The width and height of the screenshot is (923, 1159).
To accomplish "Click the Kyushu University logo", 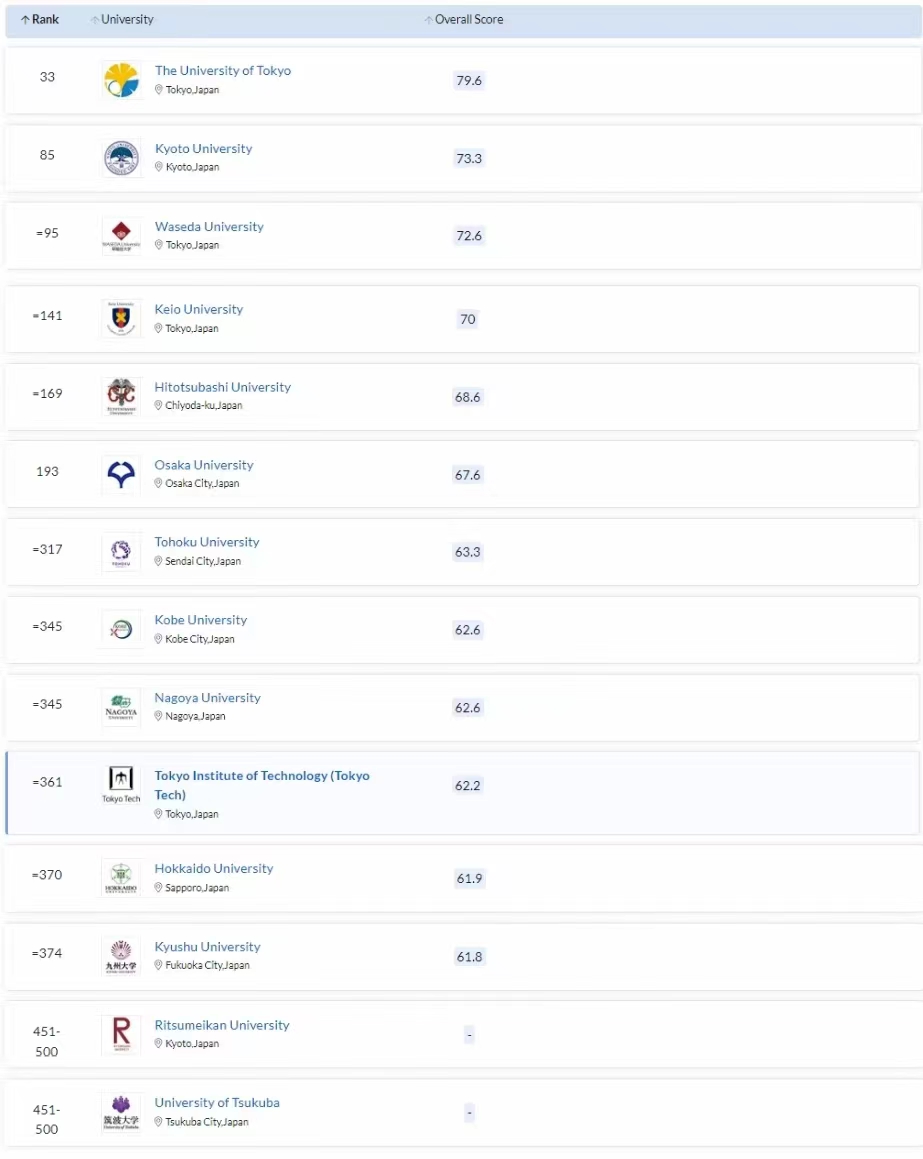I will coord(121,956).
